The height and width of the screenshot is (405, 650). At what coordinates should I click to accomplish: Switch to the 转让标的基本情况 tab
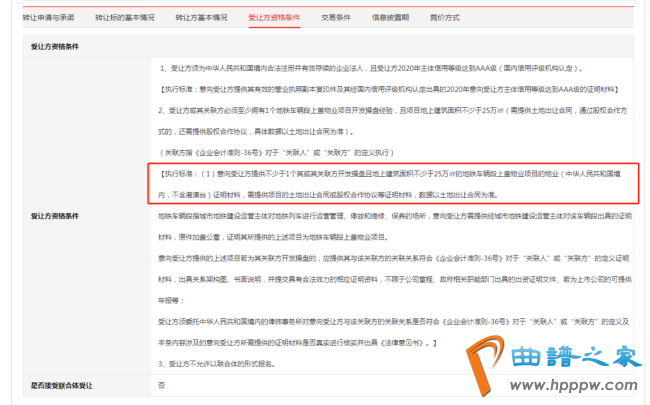coord(125,18)
